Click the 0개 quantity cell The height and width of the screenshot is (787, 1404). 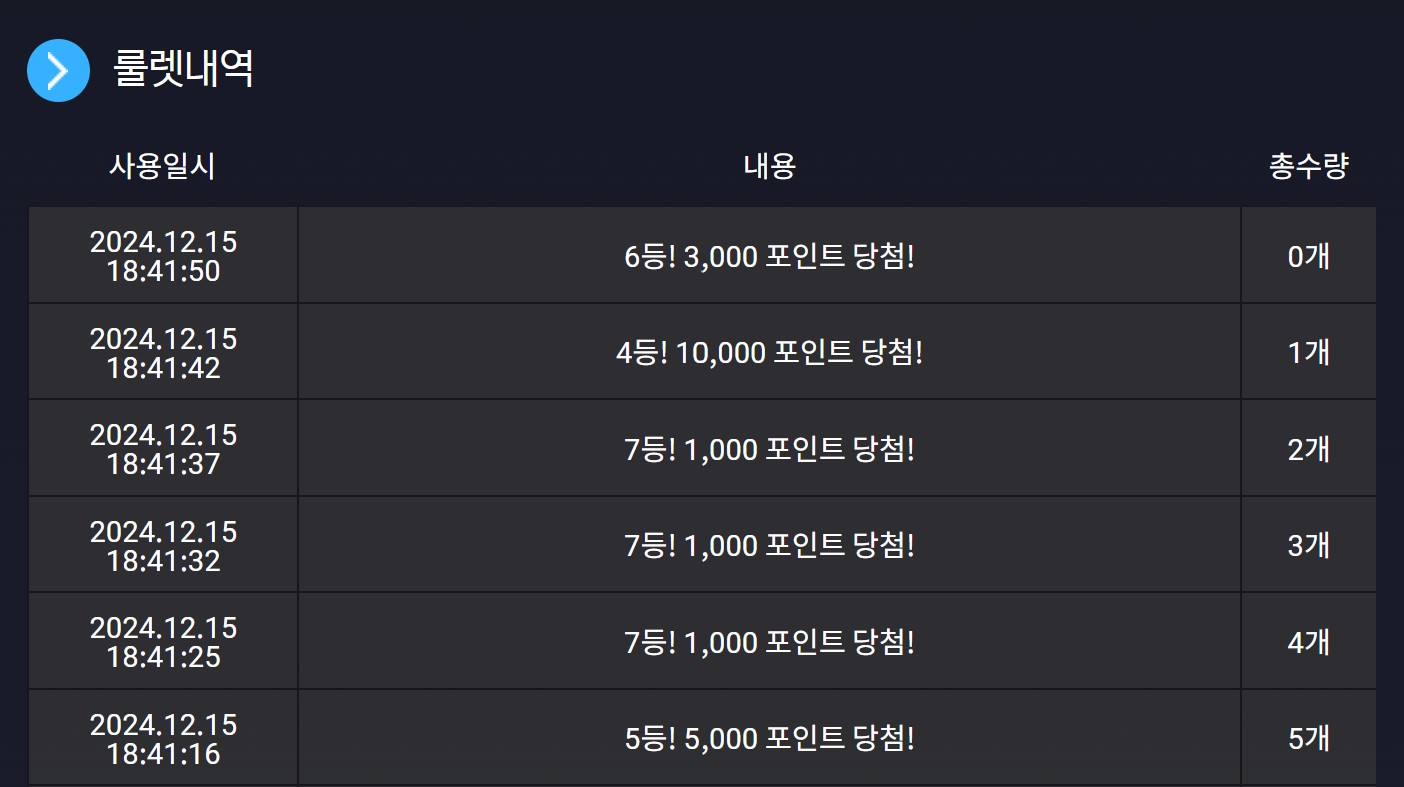[1309, 256]
